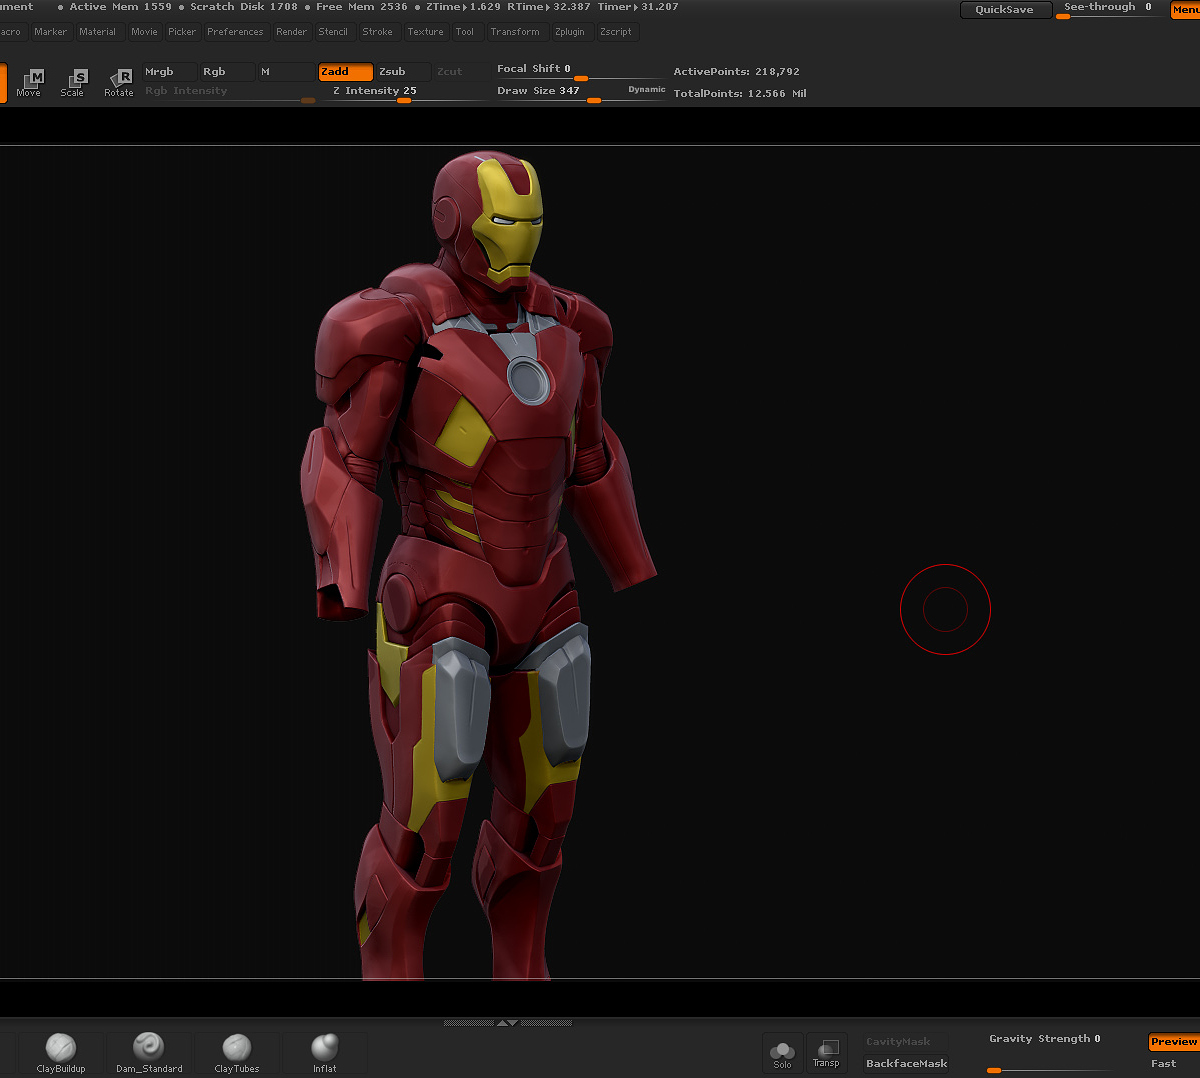Enable Rgb painting mode

(x=226, y=72)
